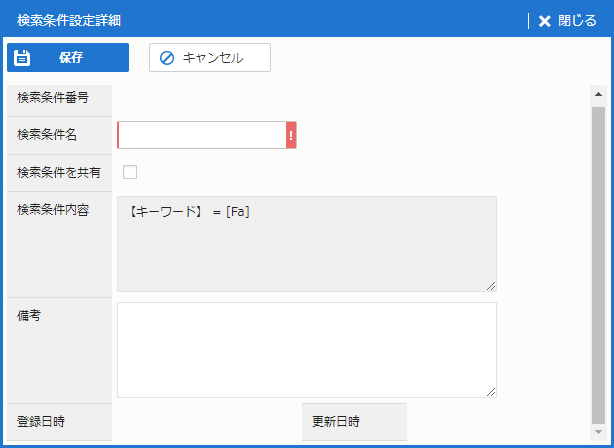Click the scrollbar up arrow
Image resolution: width=614 pixels, height=448 pixels.
[x=598, y=95]
